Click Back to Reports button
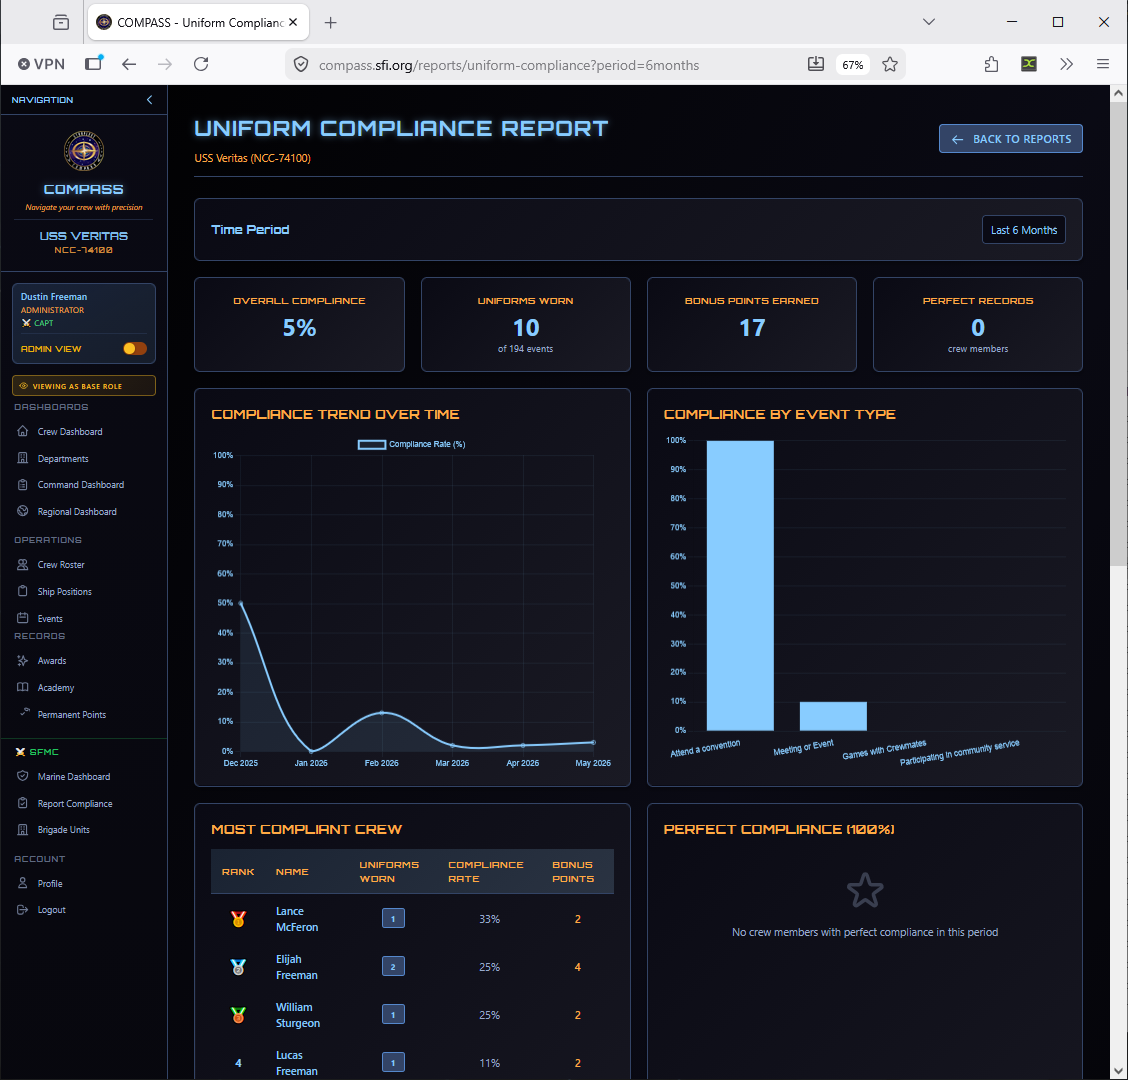This screenshot has height=1080, width=1128. tap(1010, 139)
